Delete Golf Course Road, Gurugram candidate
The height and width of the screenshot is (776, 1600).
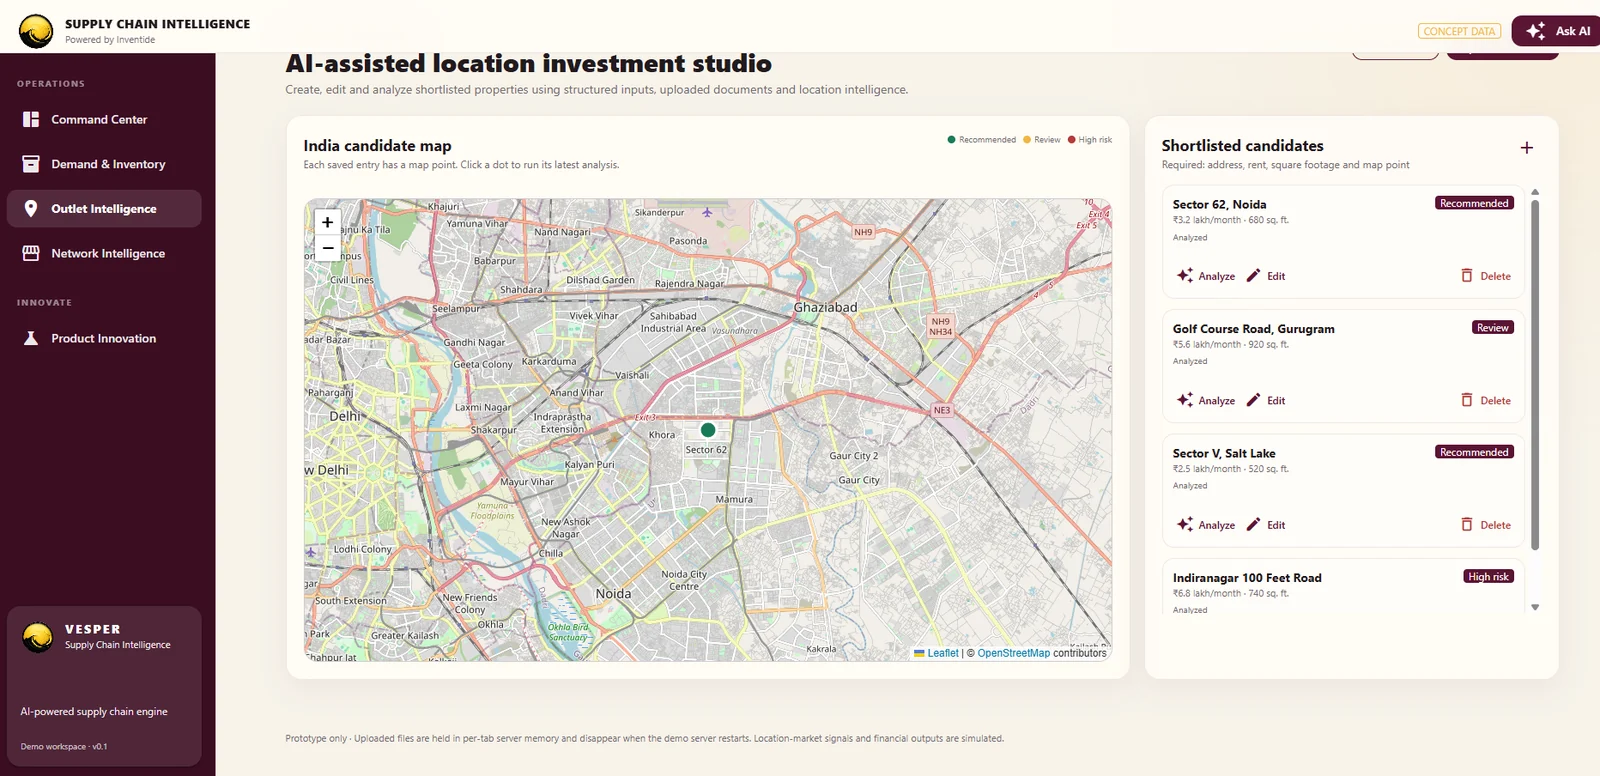tap(1486, 400)
